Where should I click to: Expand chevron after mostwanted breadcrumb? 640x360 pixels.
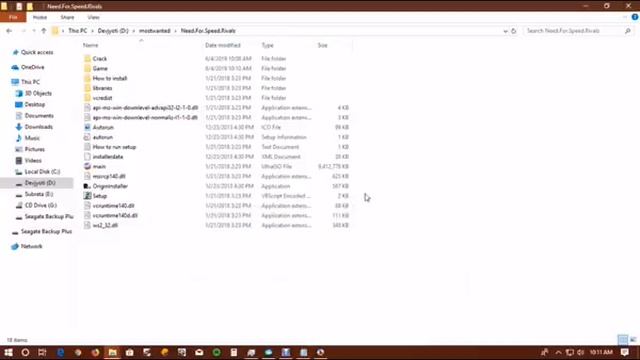pyautogui.click(x=176, y=31)
